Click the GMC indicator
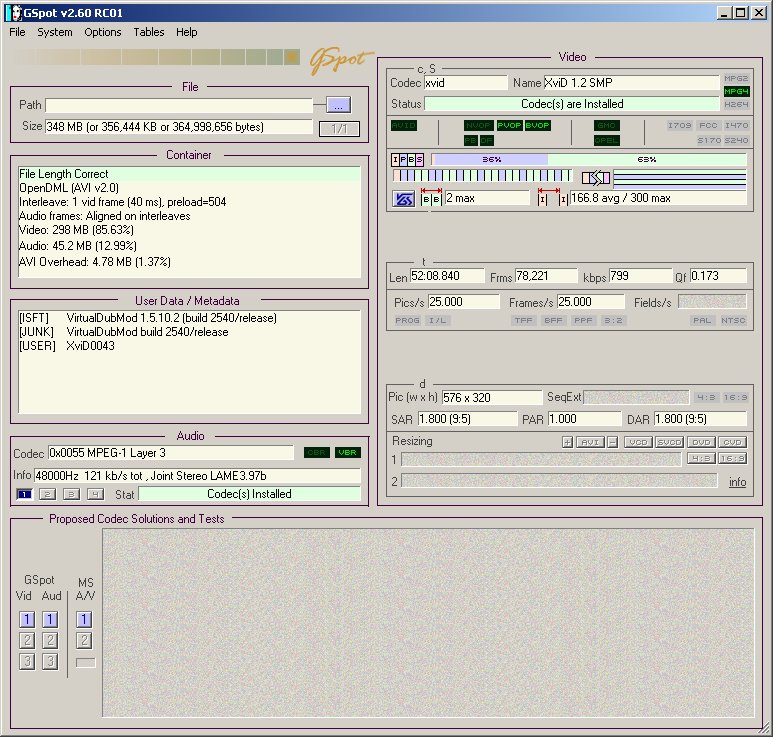This screenshot has width=773, height=737. point(606,125)
